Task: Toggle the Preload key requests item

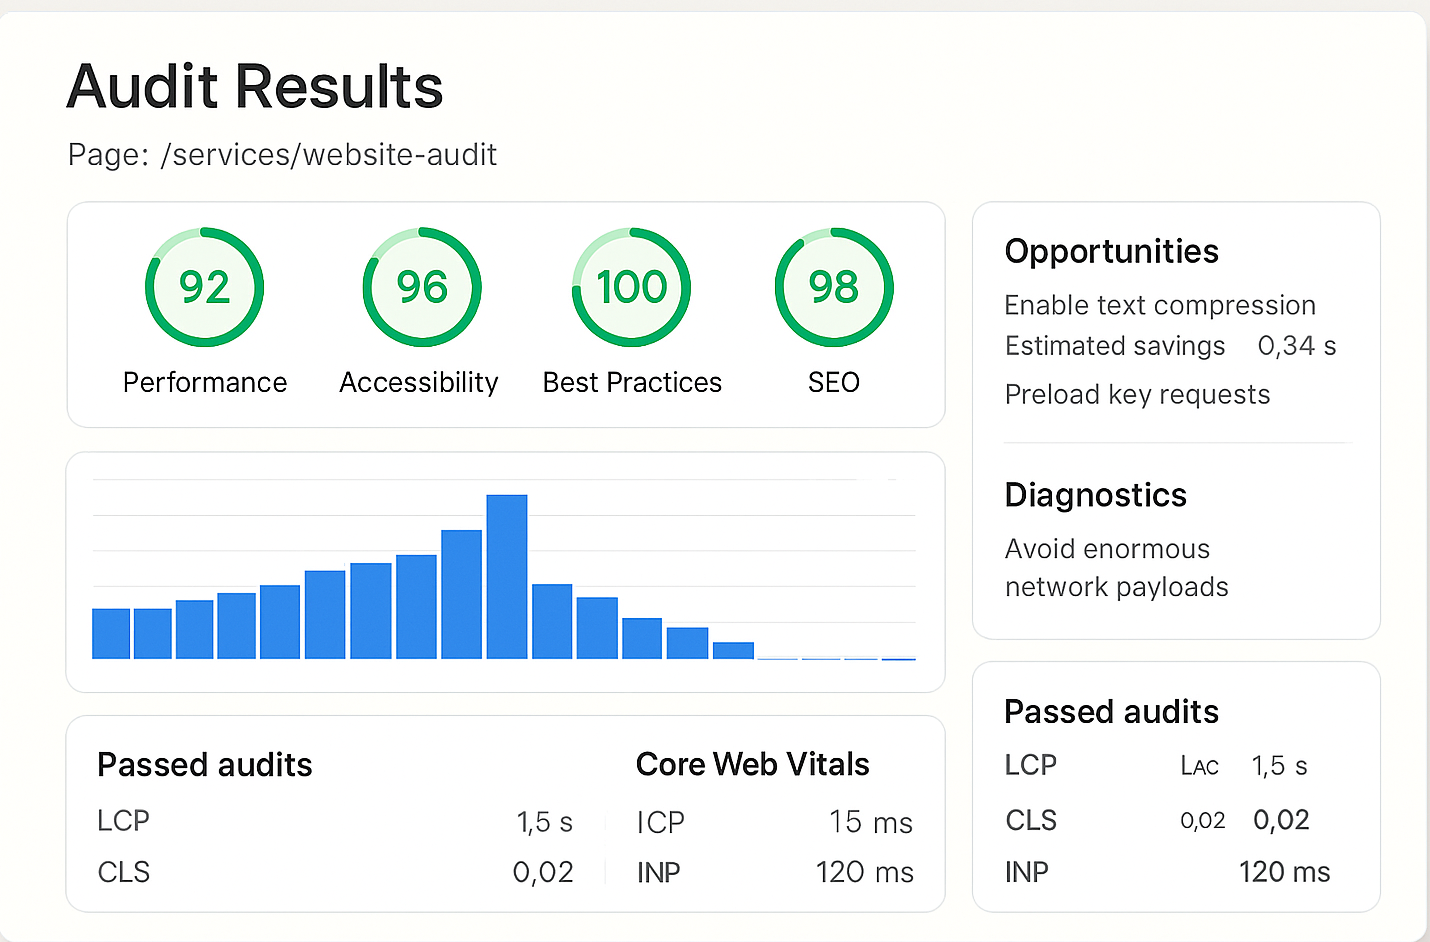Action: click(x=1137, y=394)
